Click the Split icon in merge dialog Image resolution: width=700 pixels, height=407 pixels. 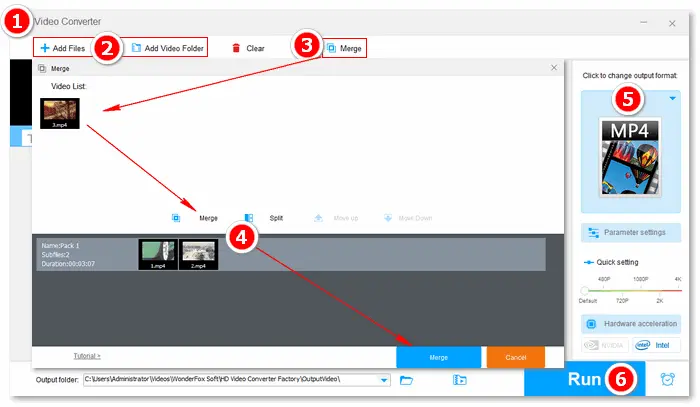pos(248,217)
